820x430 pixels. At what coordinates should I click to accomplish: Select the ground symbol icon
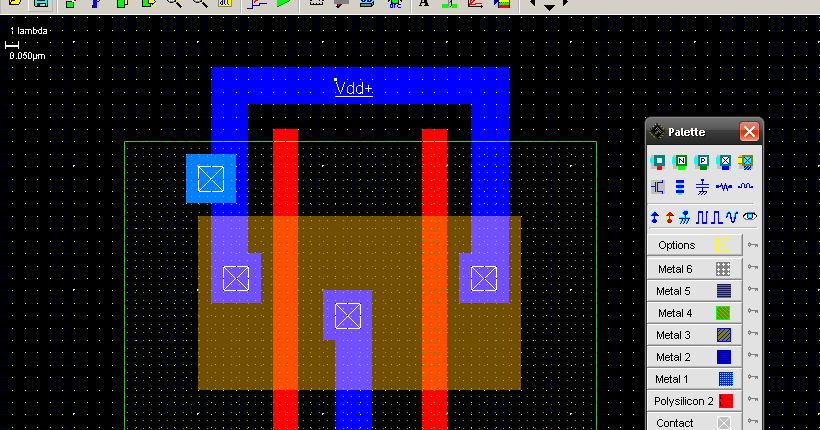pyautogui.click(x=685, y=217)
